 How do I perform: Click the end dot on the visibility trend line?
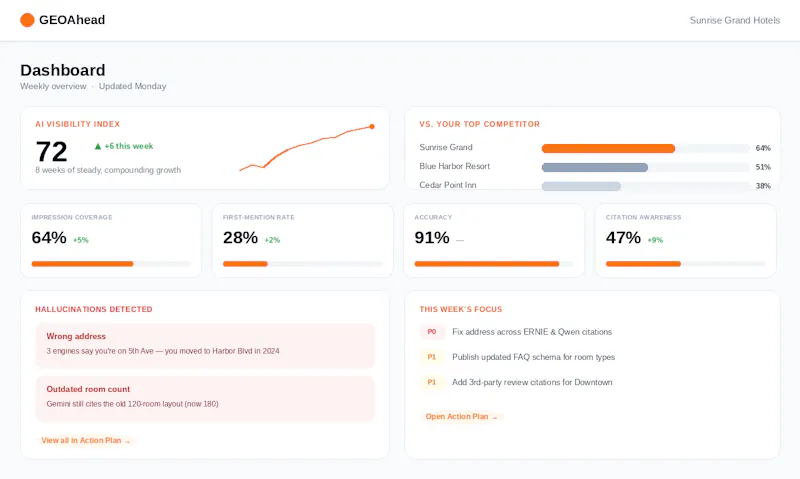point(372,127)
